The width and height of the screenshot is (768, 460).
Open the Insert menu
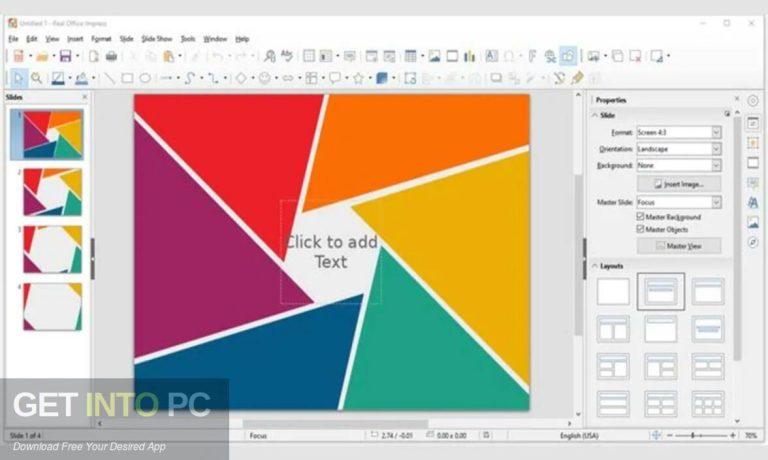(x=75, y=39)
